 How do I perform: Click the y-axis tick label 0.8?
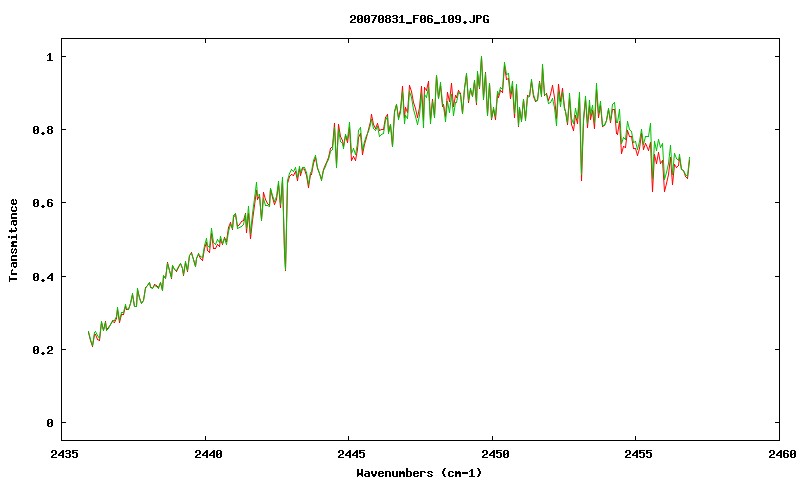coord(43,130)
